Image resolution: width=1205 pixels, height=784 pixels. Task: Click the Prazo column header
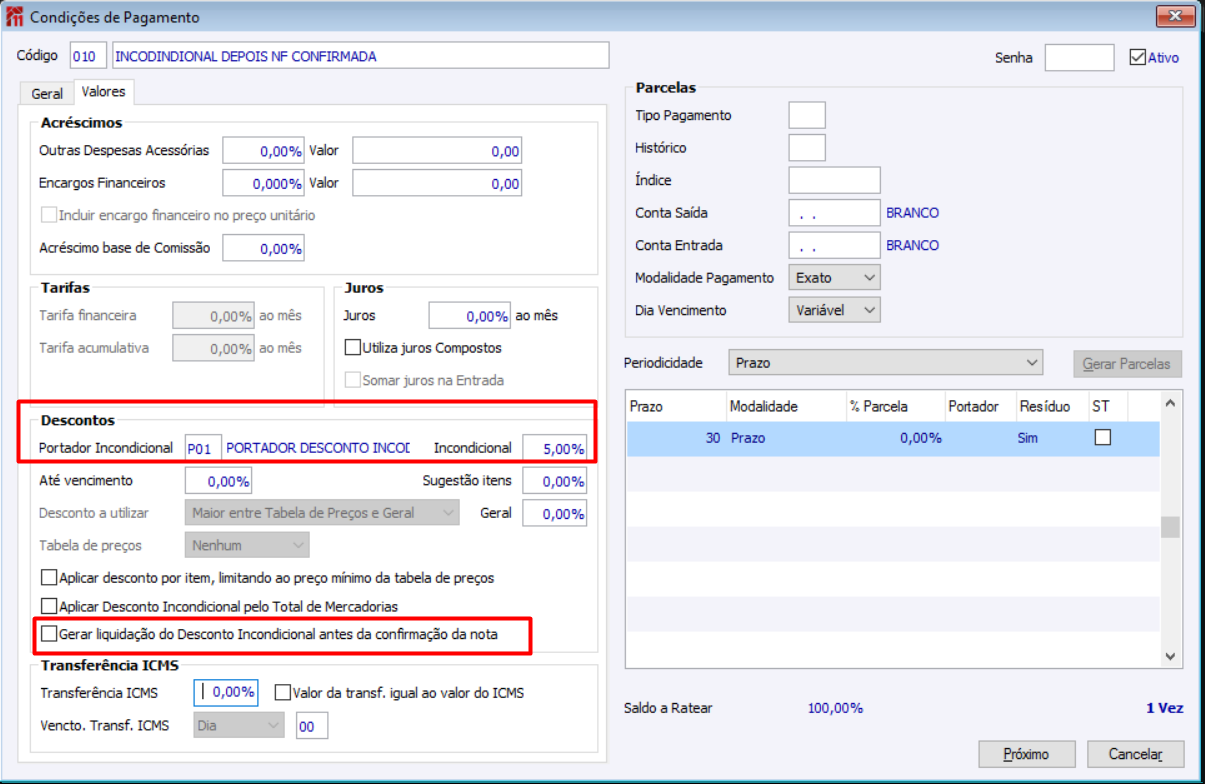tap(676, 406)
